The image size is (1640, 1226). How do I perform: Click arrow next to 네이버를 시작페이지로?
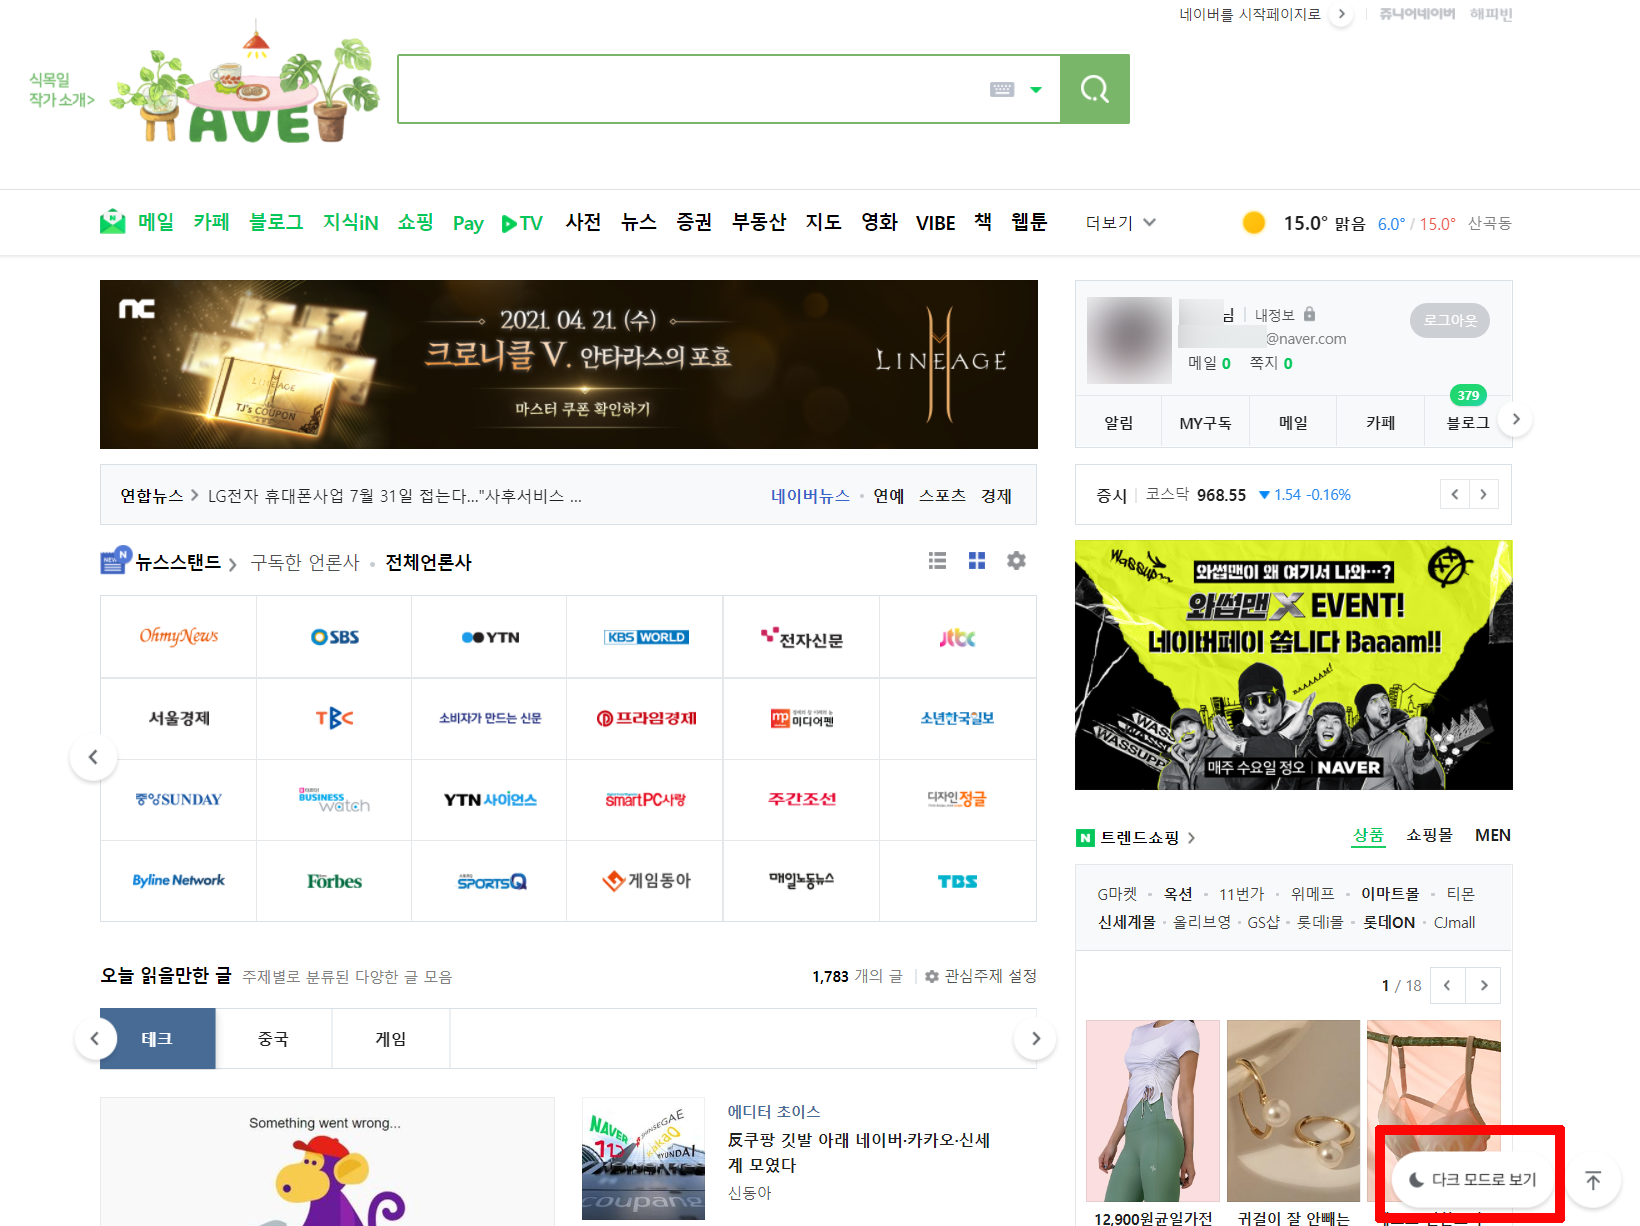(1342, 14)
